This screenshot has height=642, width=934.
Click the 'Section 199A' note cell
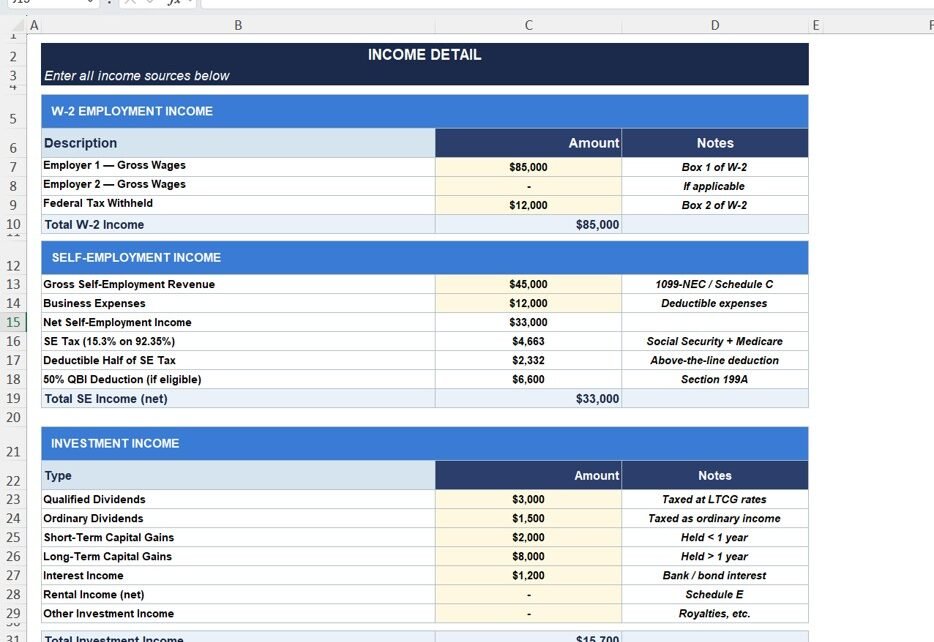coord(714,379)
